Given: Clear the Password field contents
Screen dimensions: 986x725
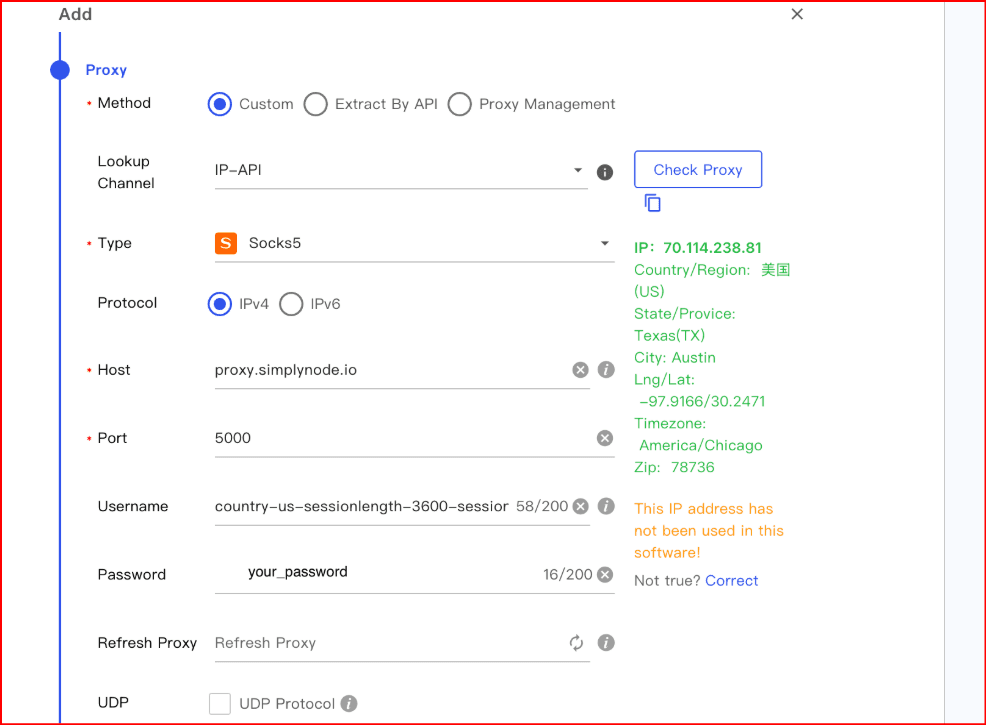Looking at the screenshot, I should (x=605, y=574).
